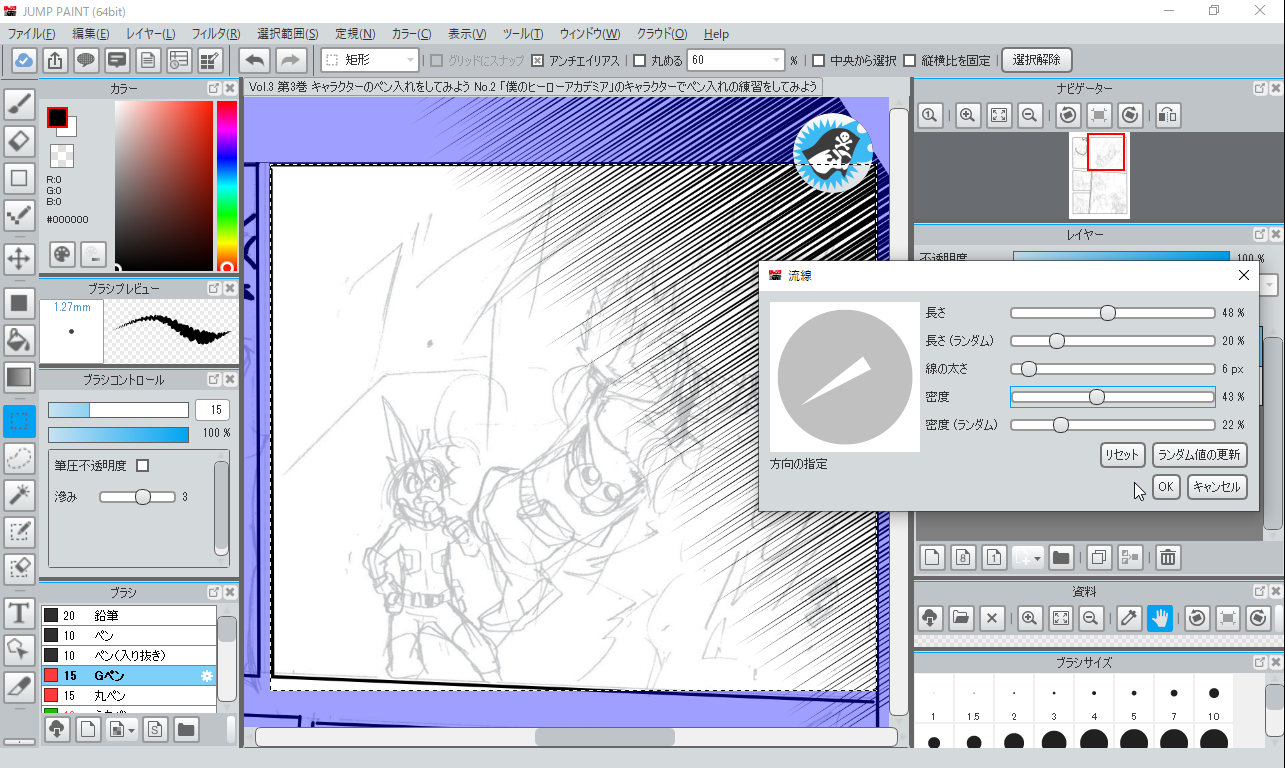Open the color palette icon in Color panel
This screenshot has height=768, width=1285.
coord(62,254)
